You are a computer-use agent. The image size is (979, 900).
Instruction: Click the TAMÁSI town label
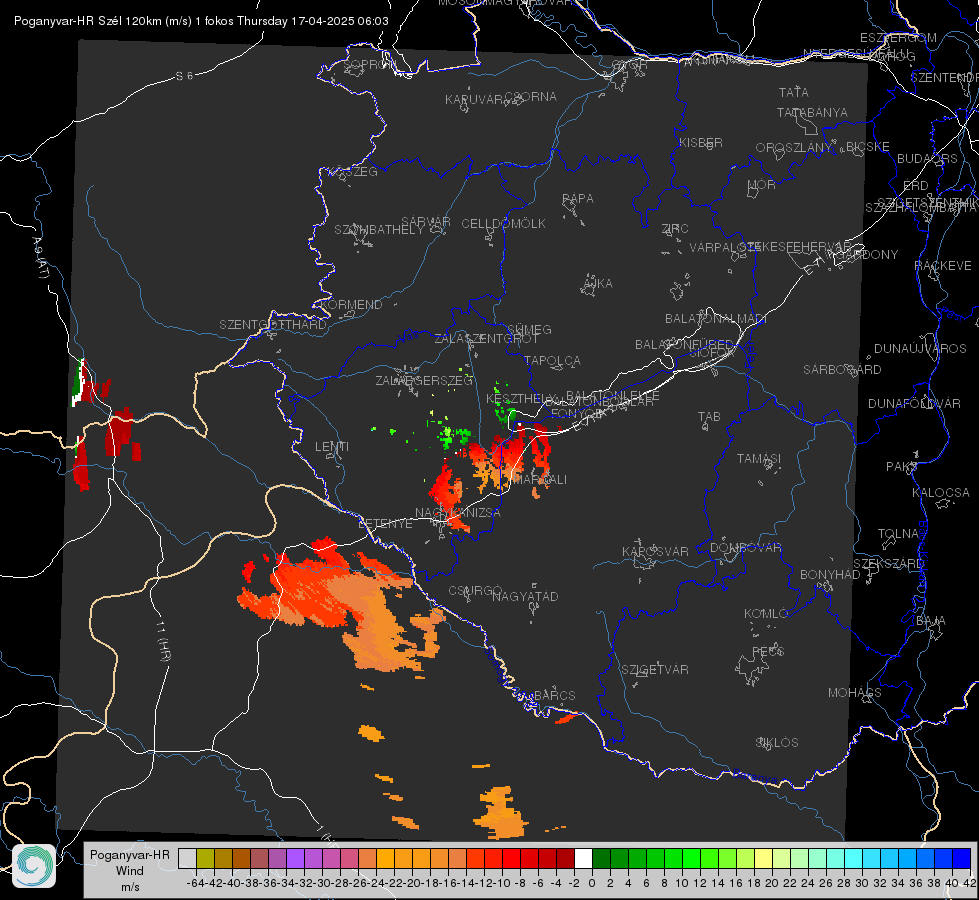click(x=759, y=459)
